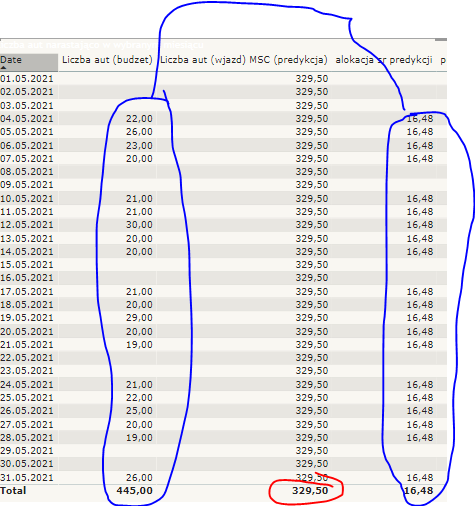Select the visual title bar text

point(102,45)
